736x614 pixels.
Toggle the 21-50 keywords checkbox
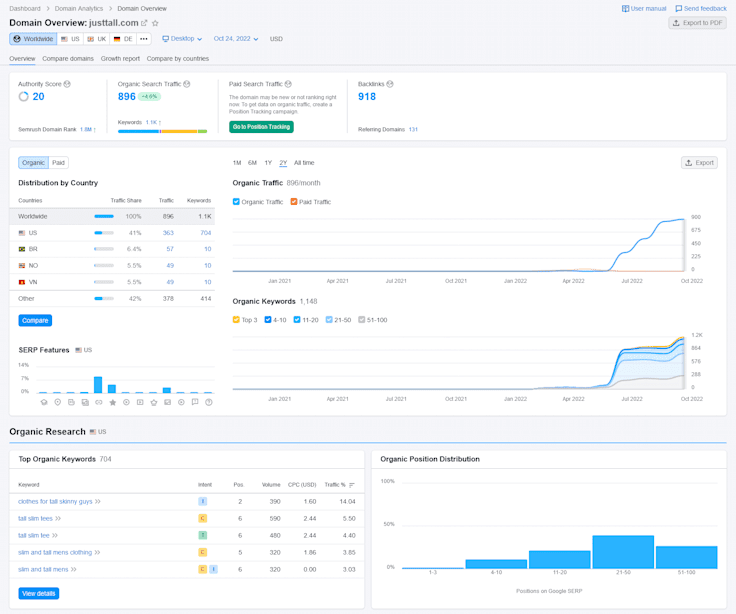[329, 320]
